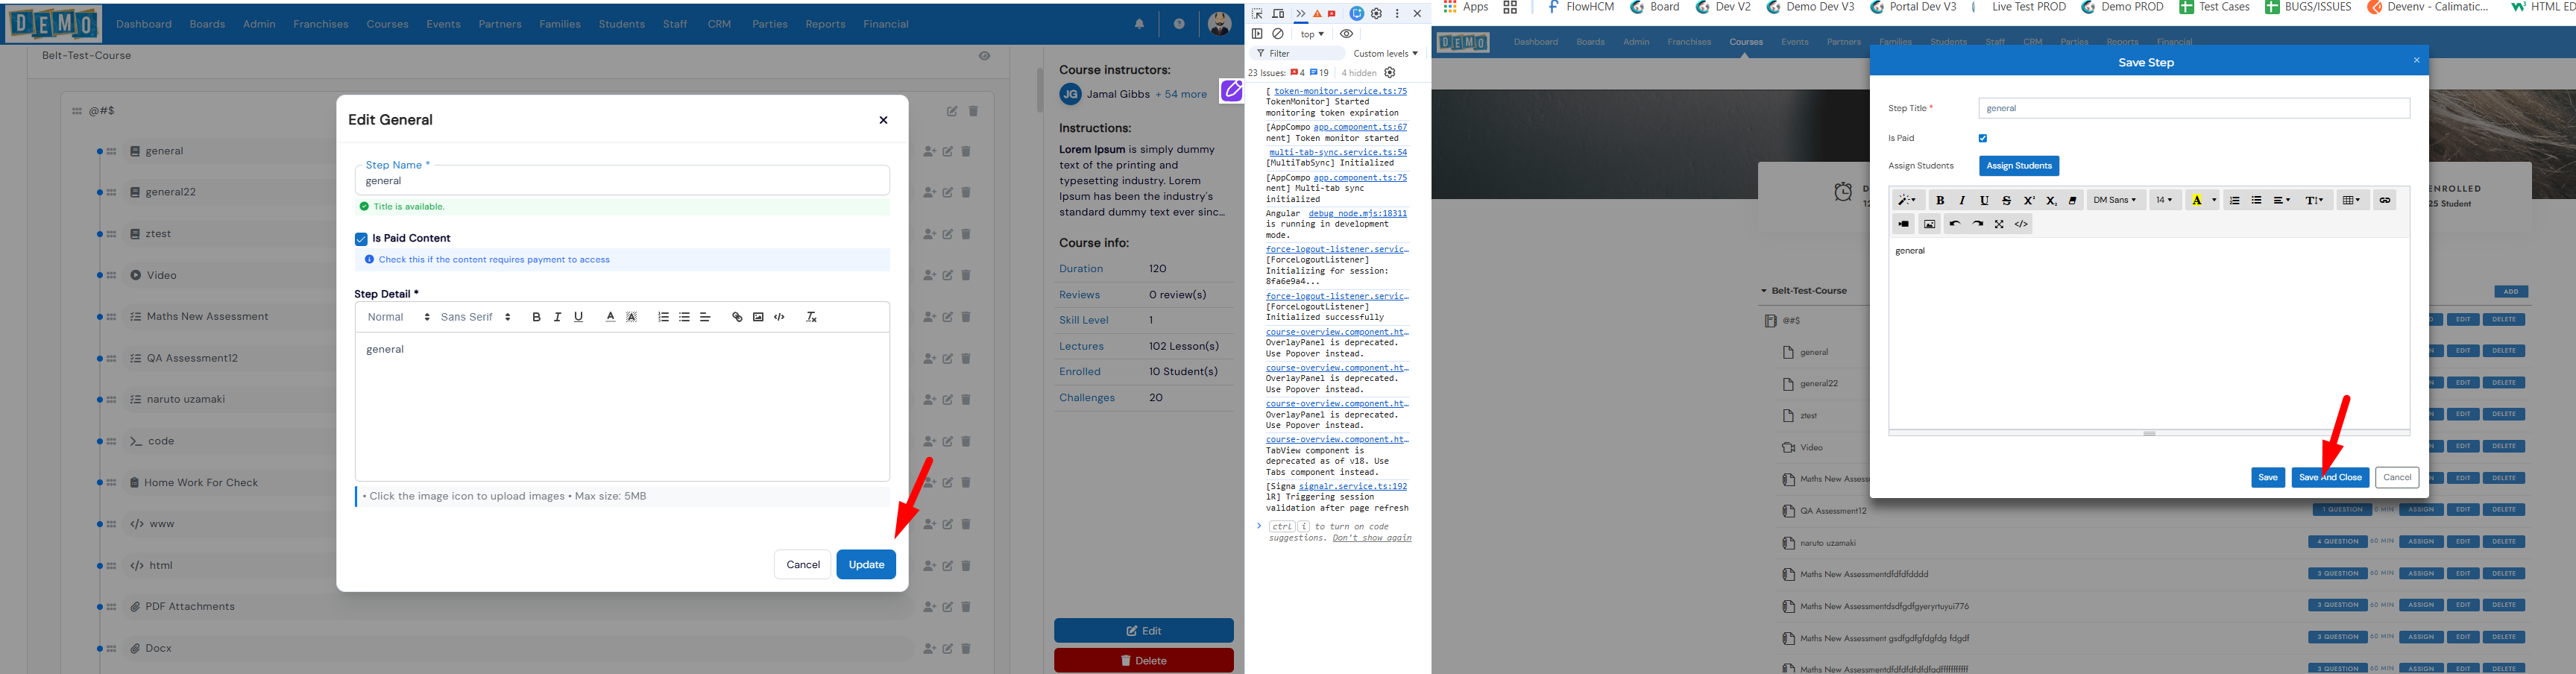
Task: Toggle strikethrough in the Save Step editor
Action: (2006, 200)
